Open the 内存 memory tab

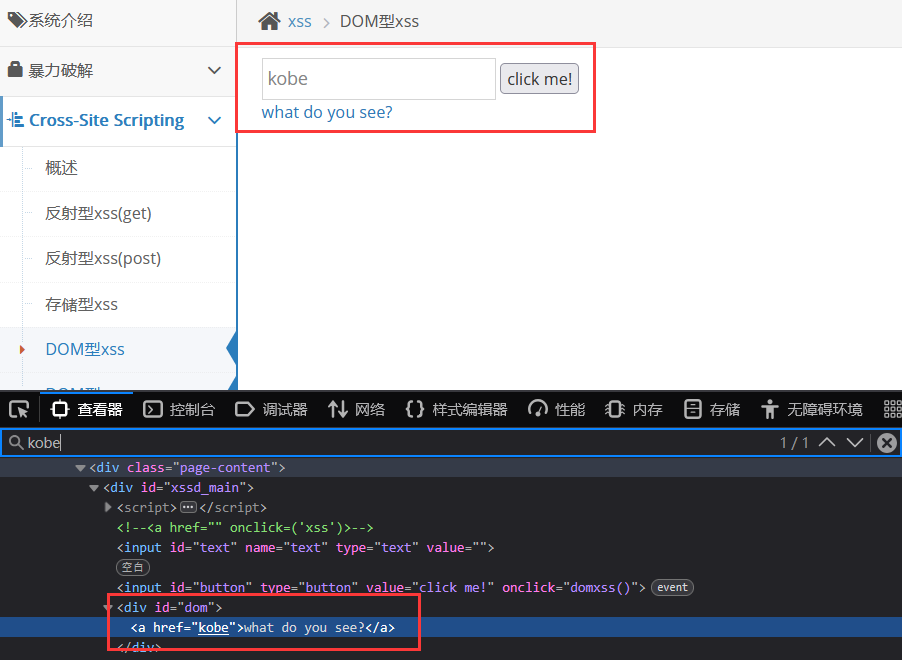[x=634, y=410]
